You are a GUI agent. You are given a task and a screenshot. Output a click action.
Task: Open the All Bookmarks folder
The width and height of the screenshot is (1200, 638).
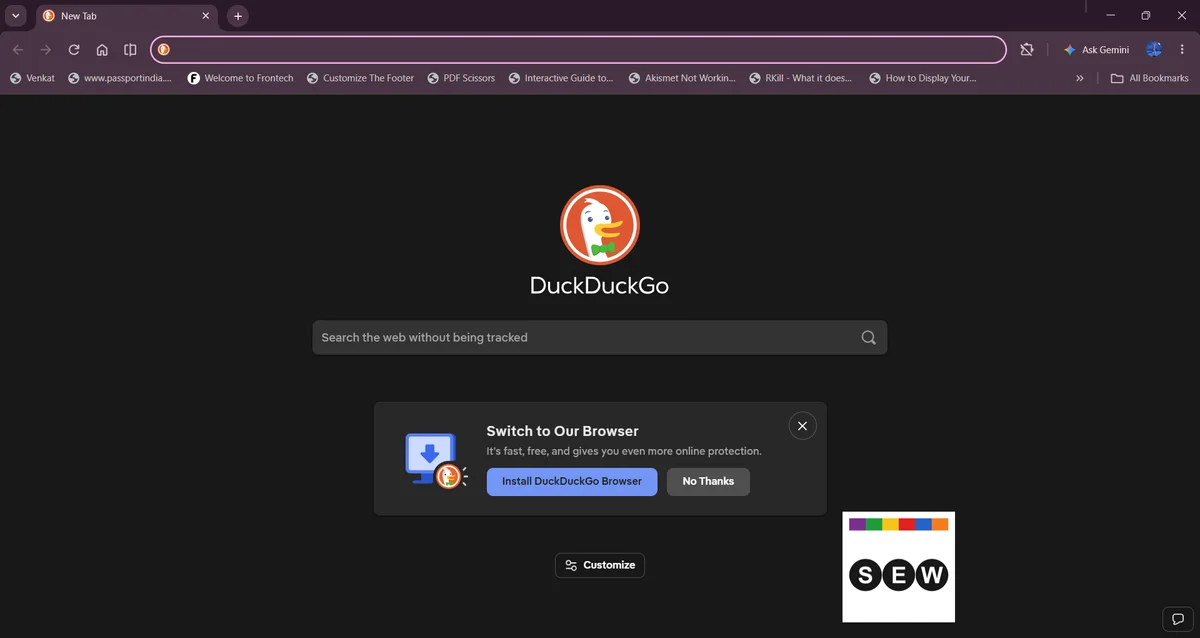(1150, 78)
